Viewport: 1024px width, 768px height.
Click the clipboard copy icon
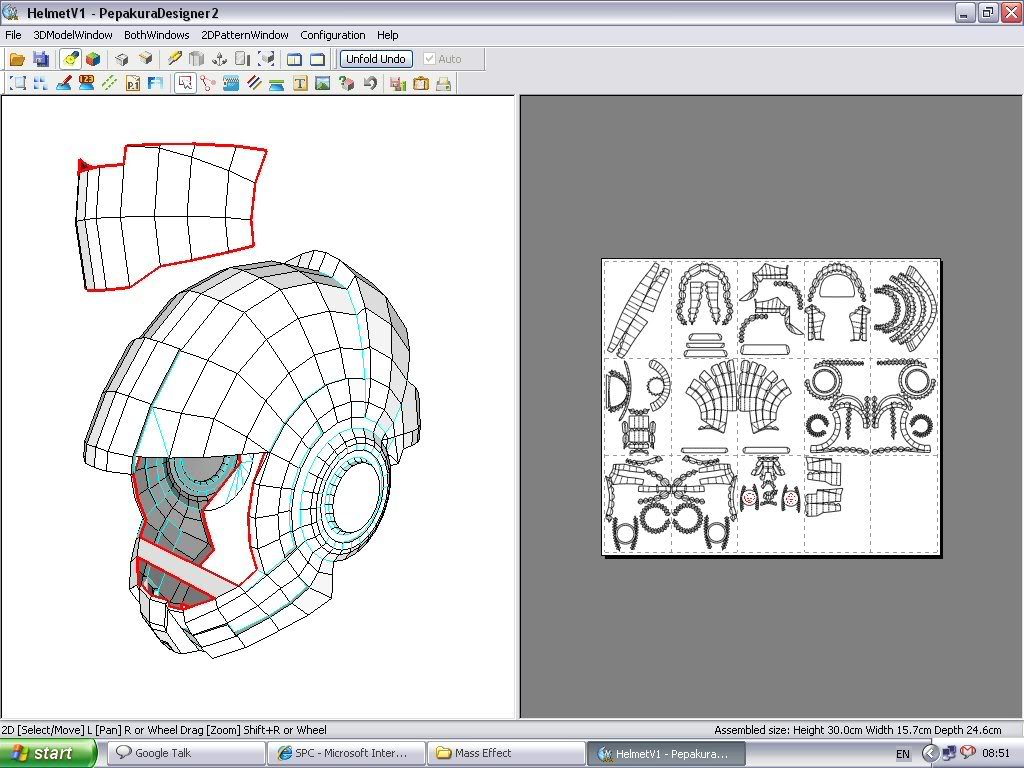[x=421, y=83]
